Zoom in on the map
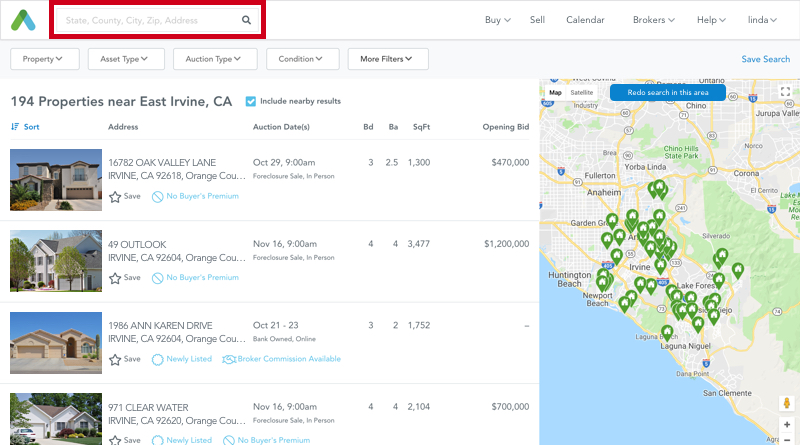The width and height of the screenshot is (800, 445). pos(787,425)
